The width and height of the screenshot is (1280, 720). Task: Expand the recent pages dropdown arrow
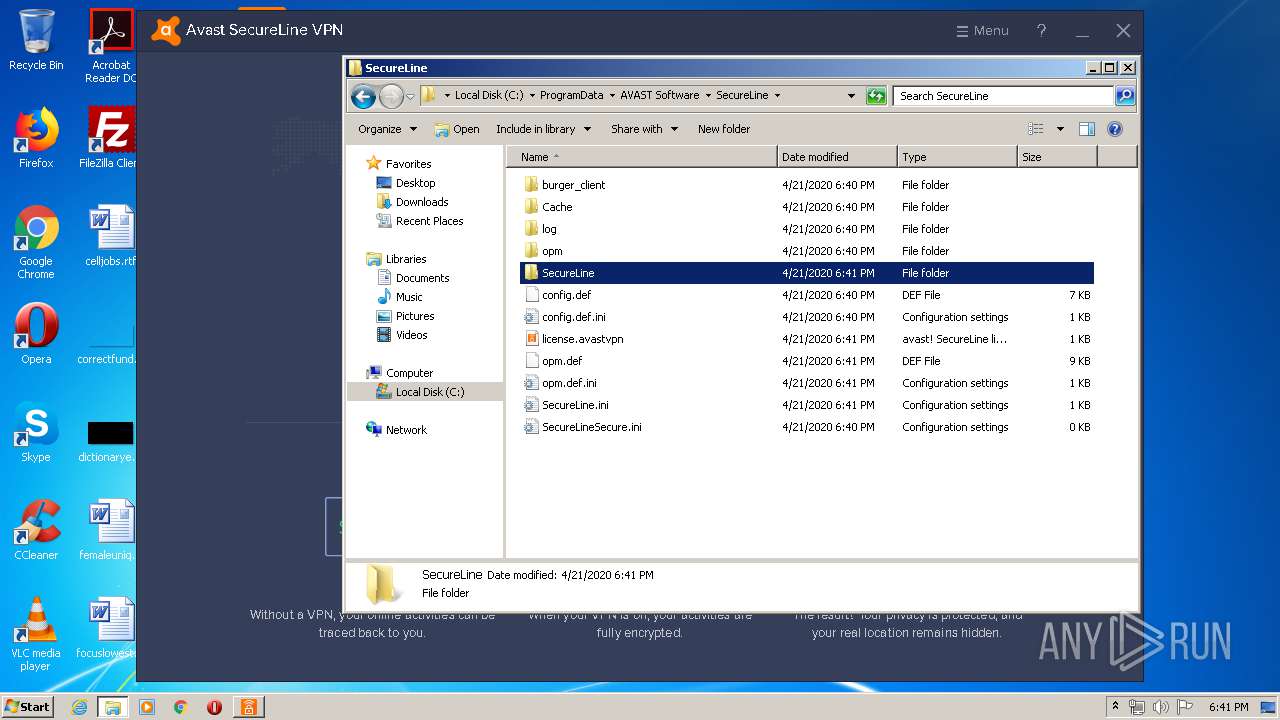tap(410, 96)
